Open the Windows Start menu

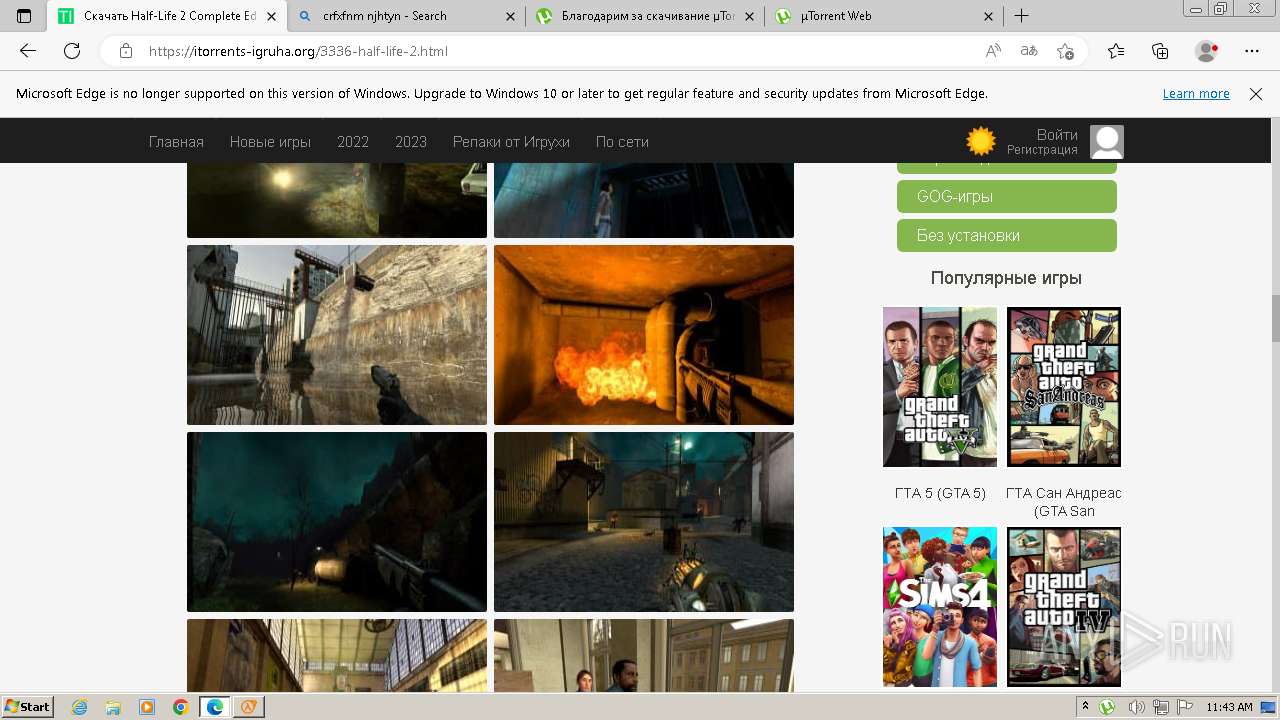point(28,707)
